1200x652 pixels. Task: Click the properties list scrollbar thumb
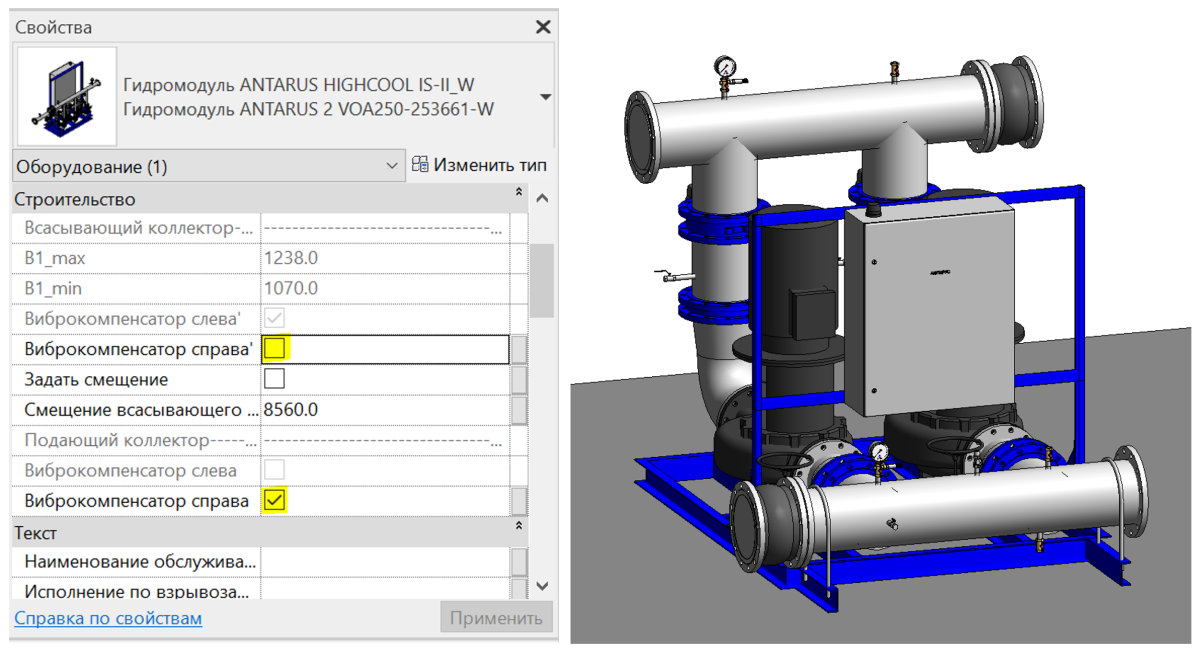[542, 280]
